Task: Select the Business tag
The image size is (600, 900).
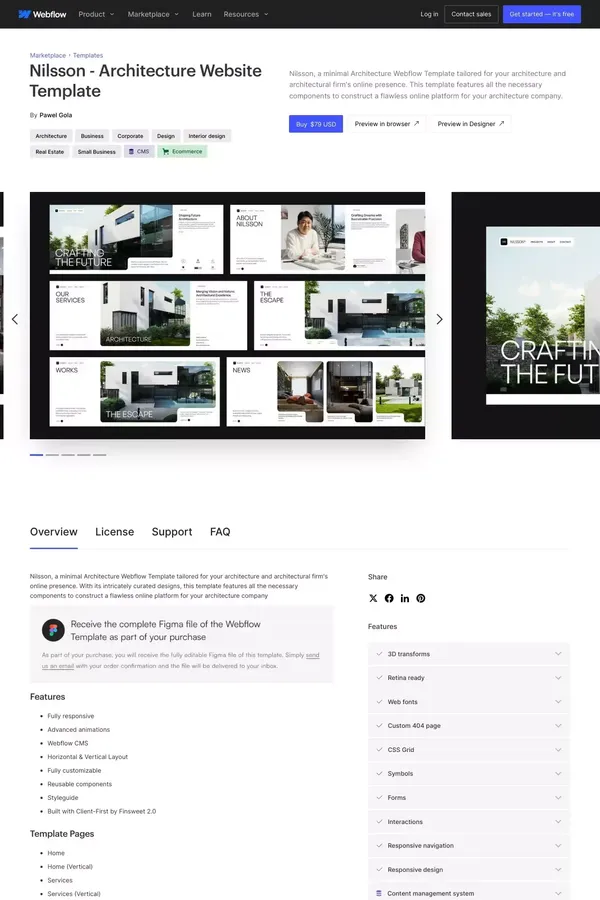Action: tap(92, 136)
